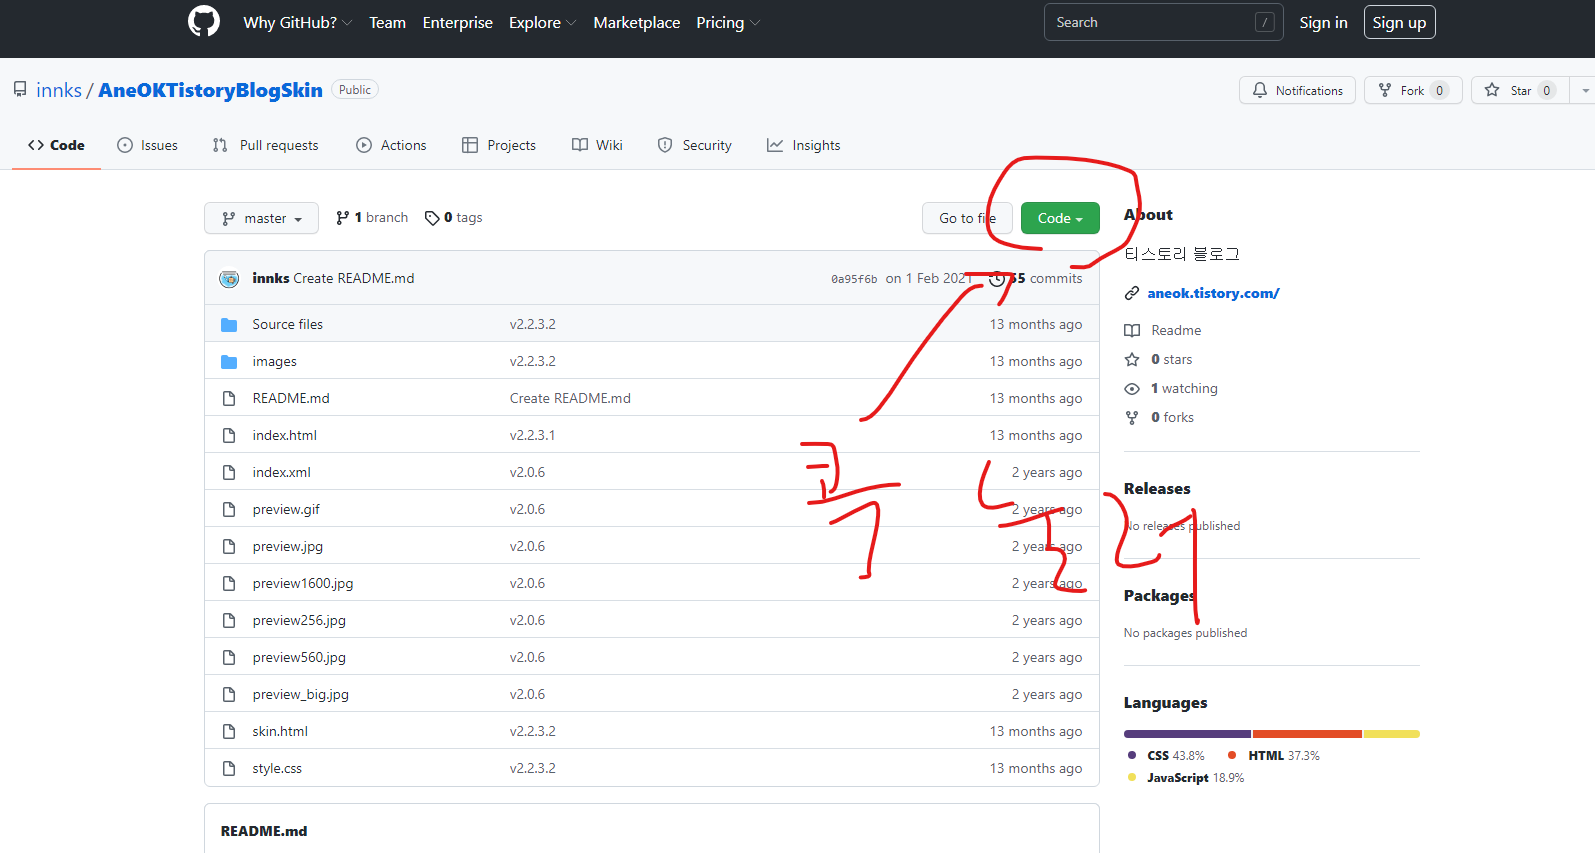Click the branch icon beside 1 branch
The height and width of the screenshot is (853, 1595).
click(343, 217)
